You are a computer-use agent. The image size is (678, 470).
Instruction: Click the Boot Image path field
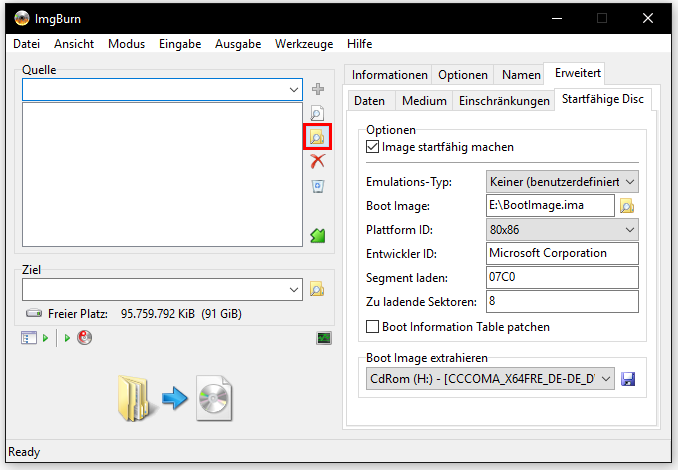pyautogui.click(x=550, y=205)
